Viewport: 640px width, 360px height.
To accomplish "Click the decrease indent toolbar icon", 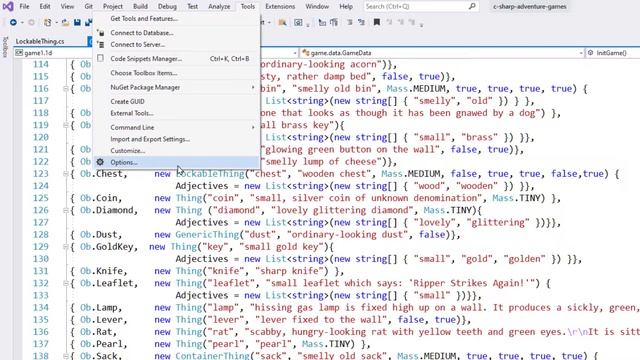I will [350, 22].
